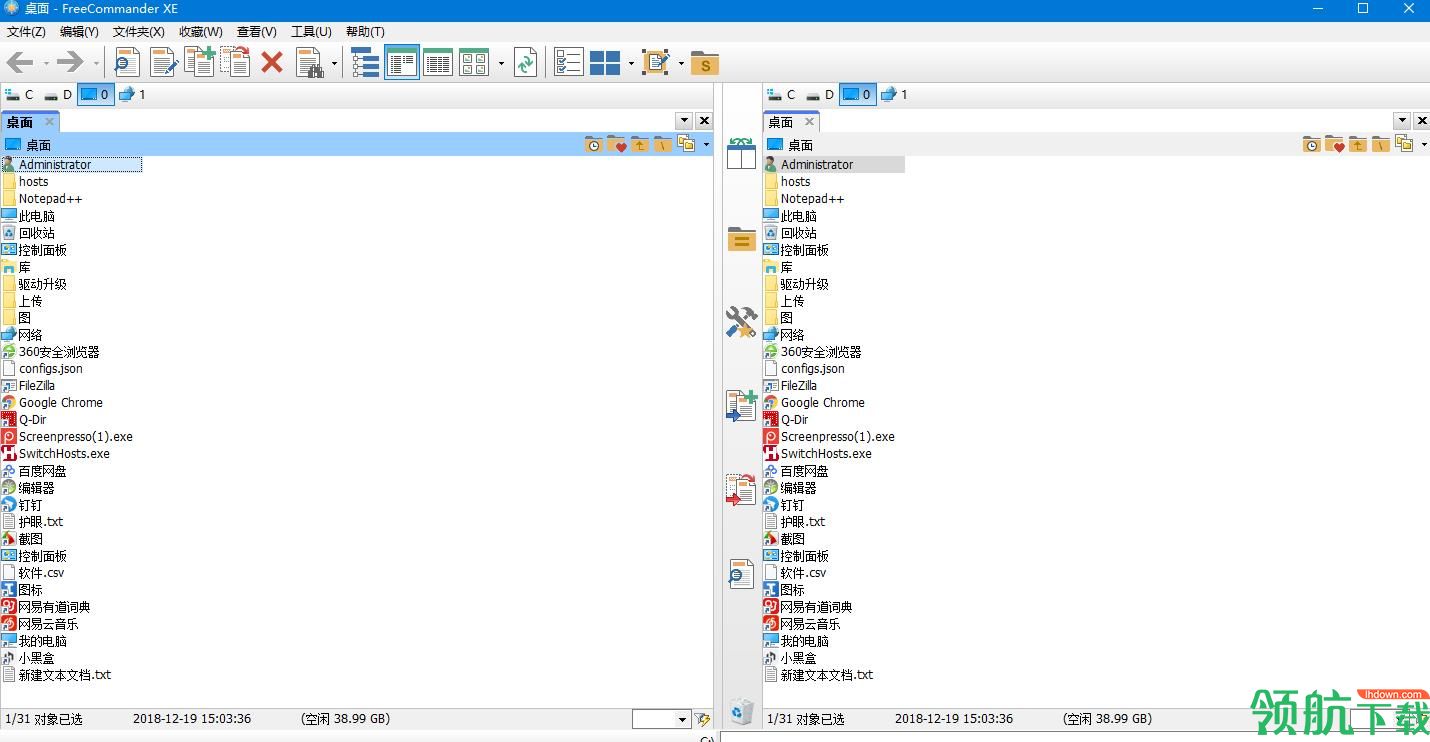Select the list view mode icon
1430x742 pixels.
click(402, 63)
